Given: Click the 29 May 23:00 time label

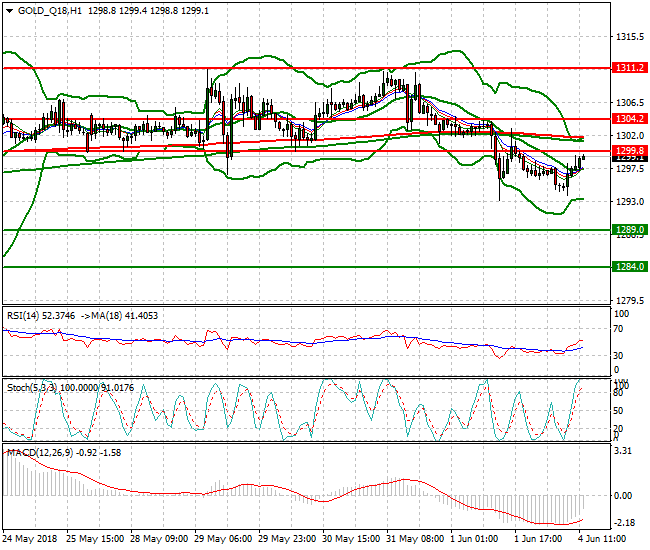Looking at the screenshot, I should (x=287, y=539).
